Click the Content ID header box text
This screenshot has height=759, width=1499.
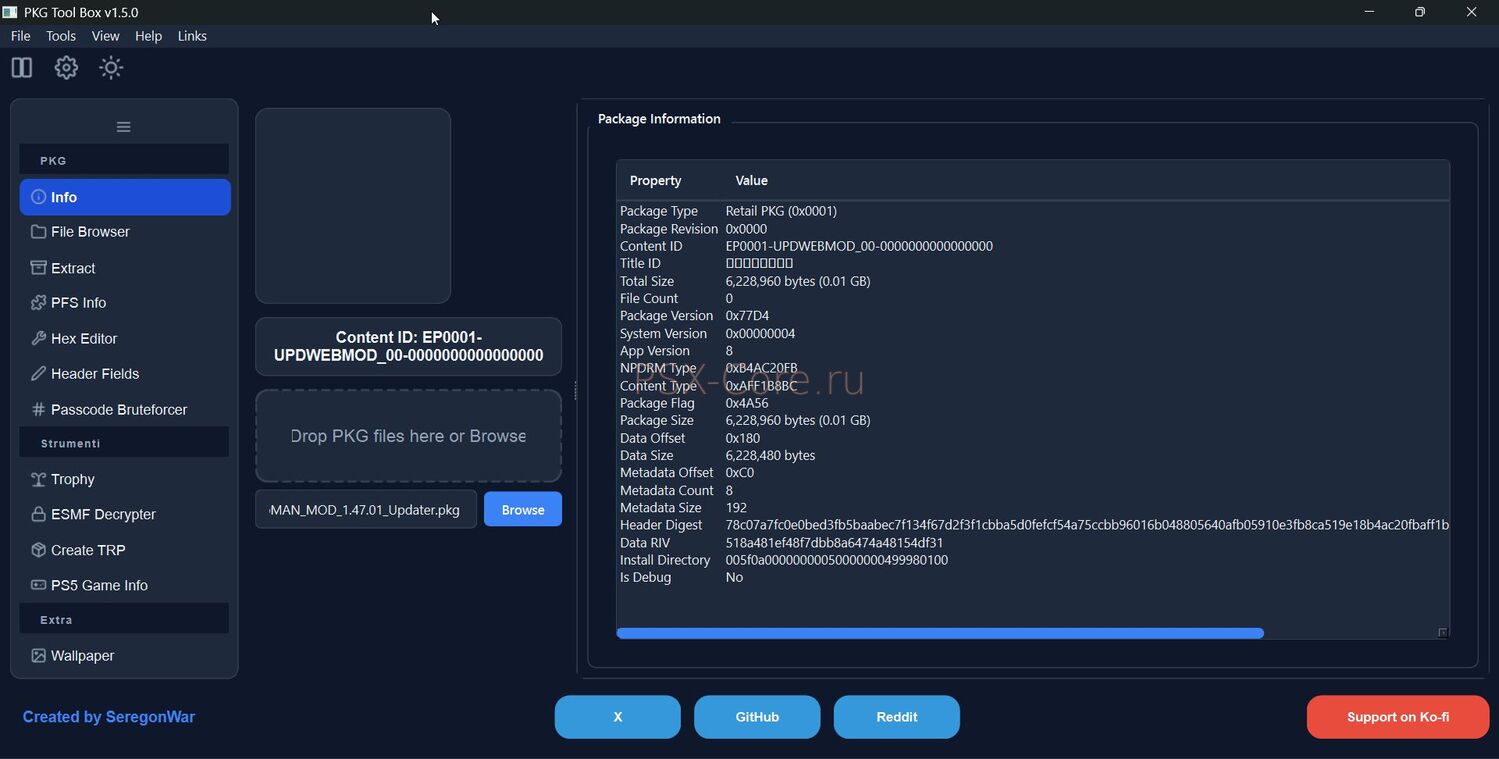click(408, 346)
